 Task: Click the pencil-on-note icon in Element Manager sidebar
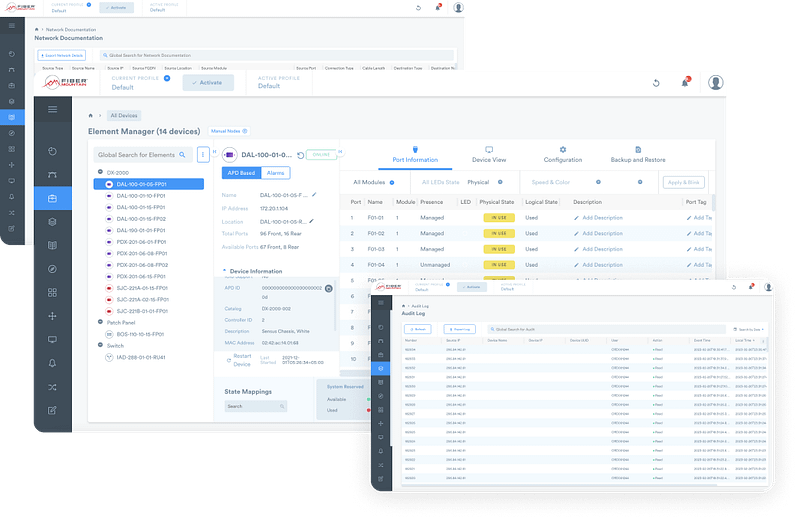click(x=53, y=410)
